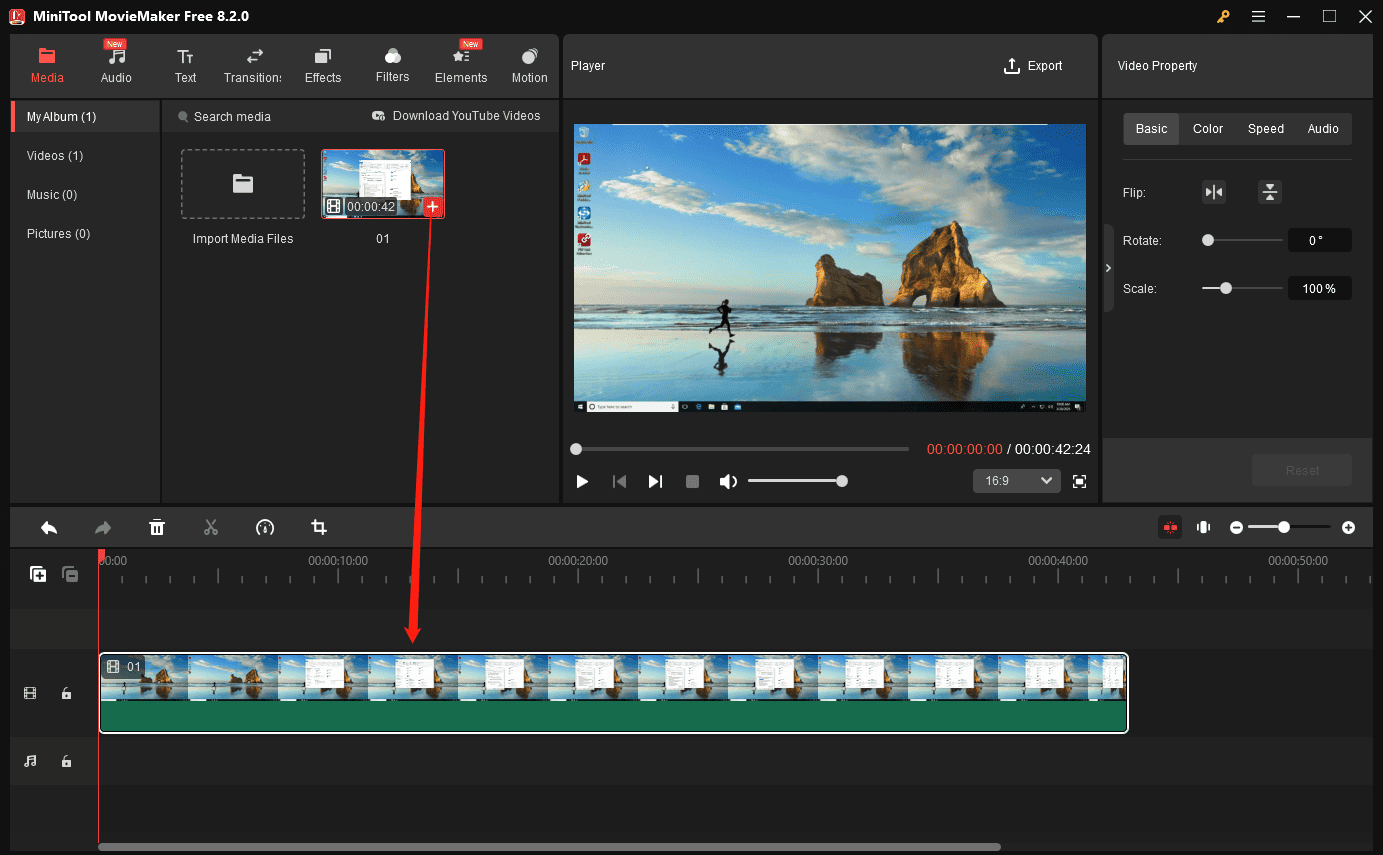Toggle the video track lock
This screenshot has width=1383, height=855.
click(x=66, y=693)
